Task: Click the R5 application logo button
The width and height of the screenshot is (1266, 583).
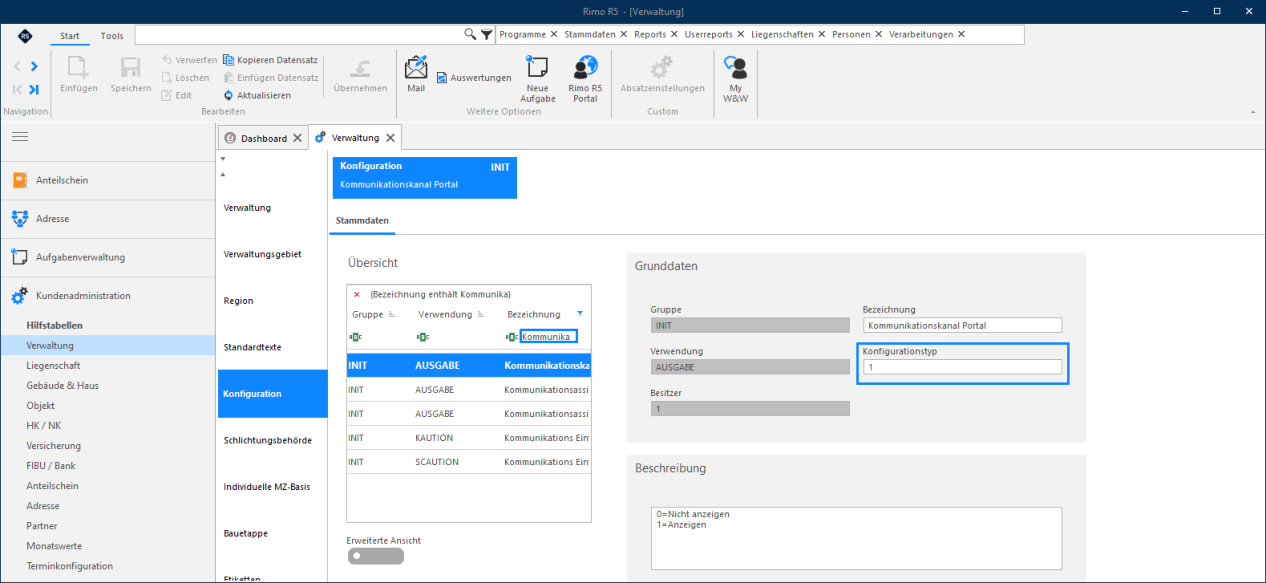Action: pyautogui.click(x=26, y=36)
